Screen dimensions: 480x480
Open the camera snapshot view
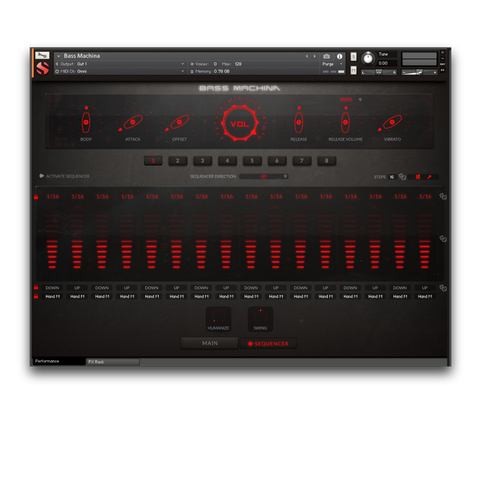[x=326, y=56]
